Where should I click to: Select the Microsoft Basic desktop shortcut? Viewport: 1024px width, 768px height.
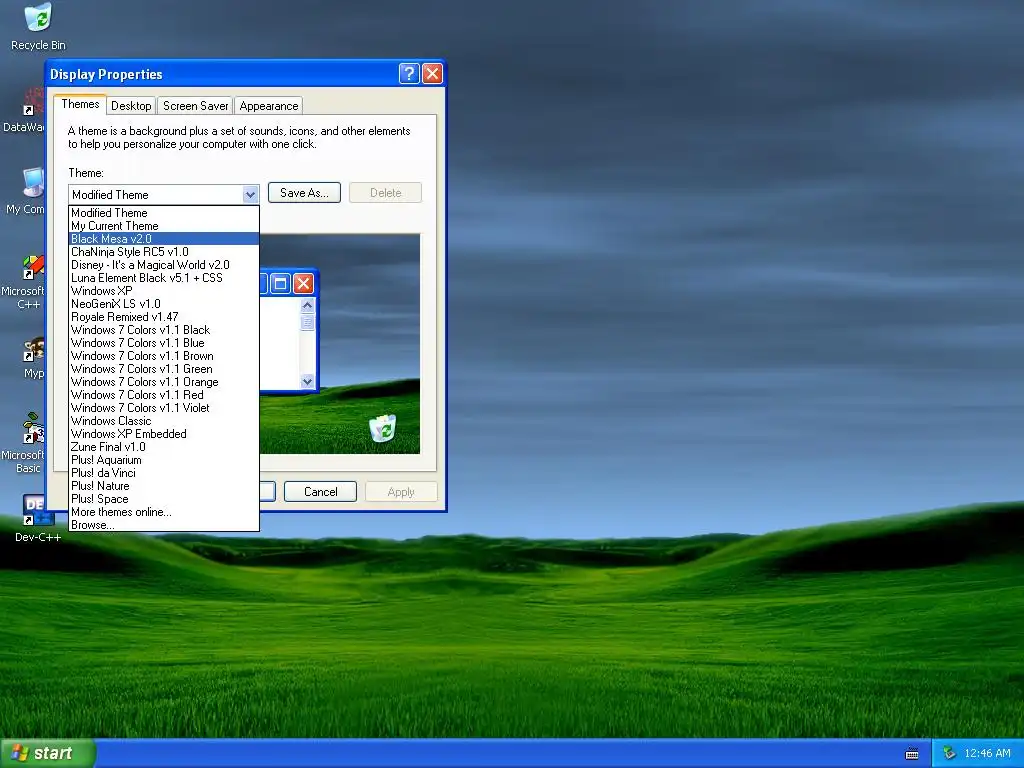[x=25, y=443]
